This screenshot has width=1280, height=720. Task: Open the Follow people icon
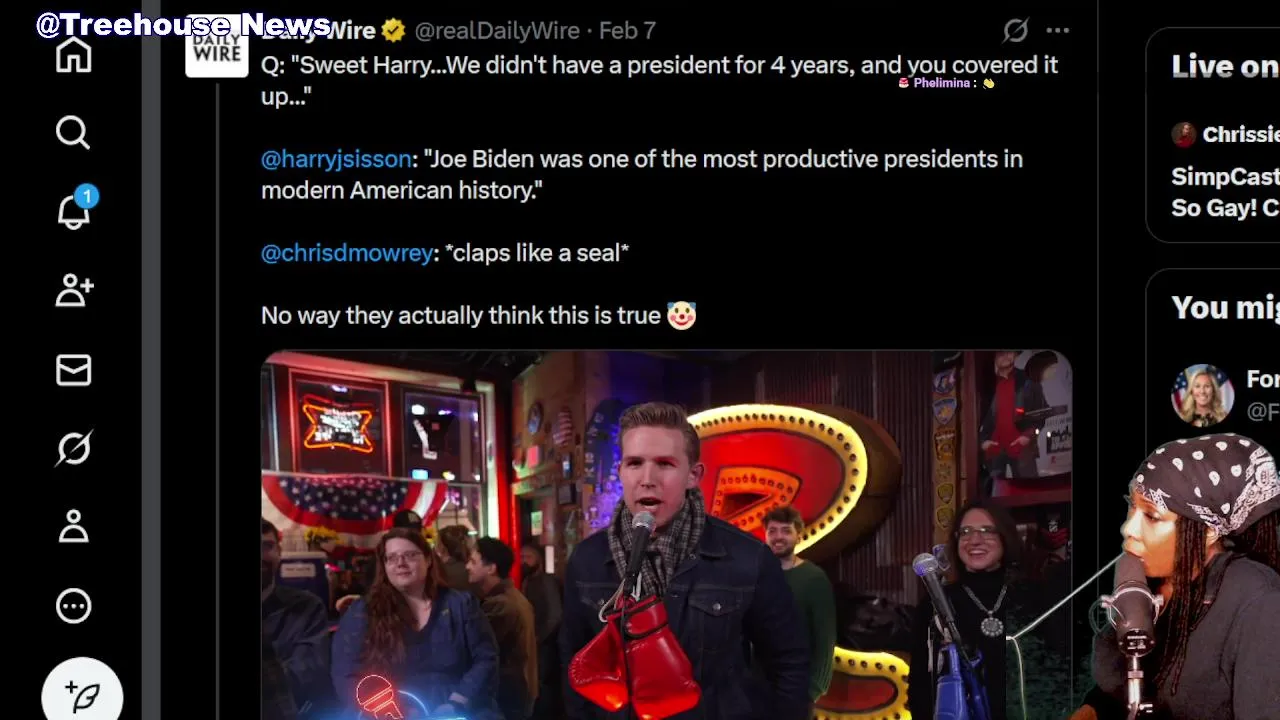click(x=74, y=290)
